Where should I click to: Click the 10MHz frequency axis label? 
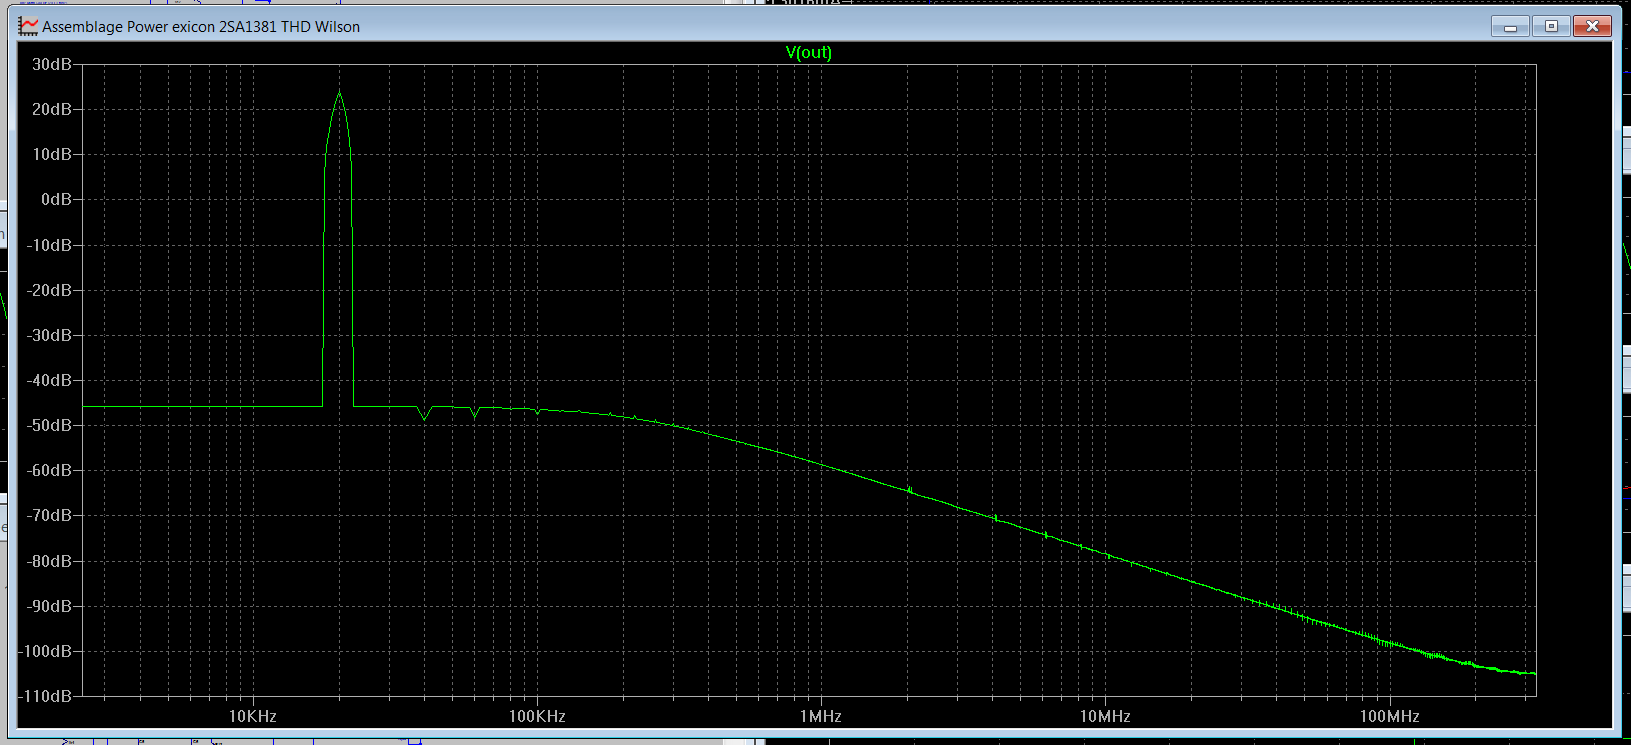1105,716
